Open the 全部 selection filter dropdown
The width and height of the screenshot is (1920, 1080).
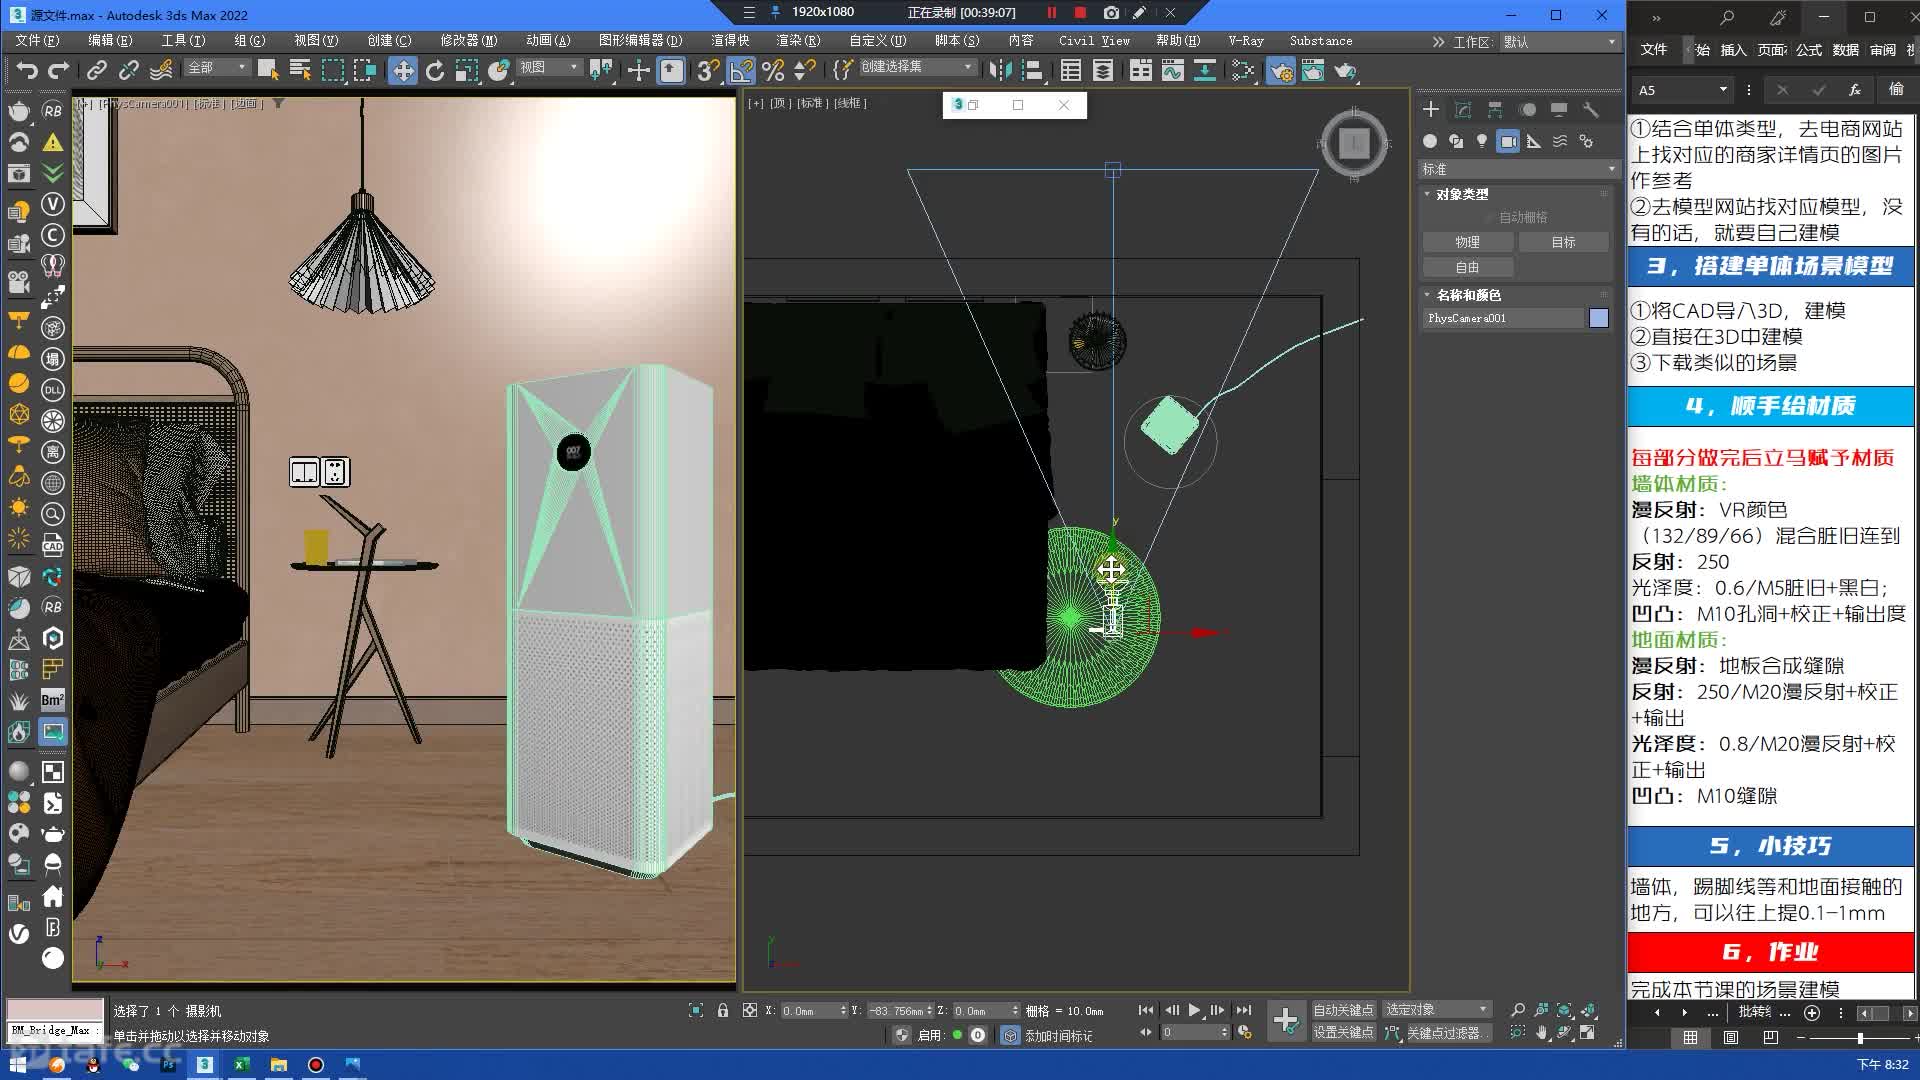click(x=216, y=67)
